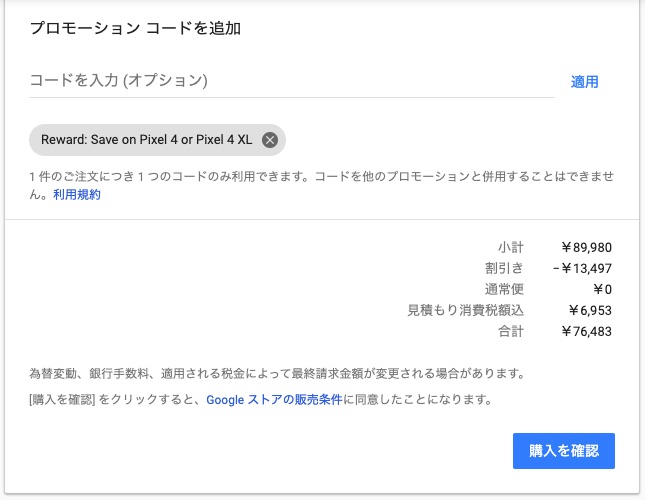
Task: Click the 為替変動 exchange rate disclaimer text
Action: [276, 375]
